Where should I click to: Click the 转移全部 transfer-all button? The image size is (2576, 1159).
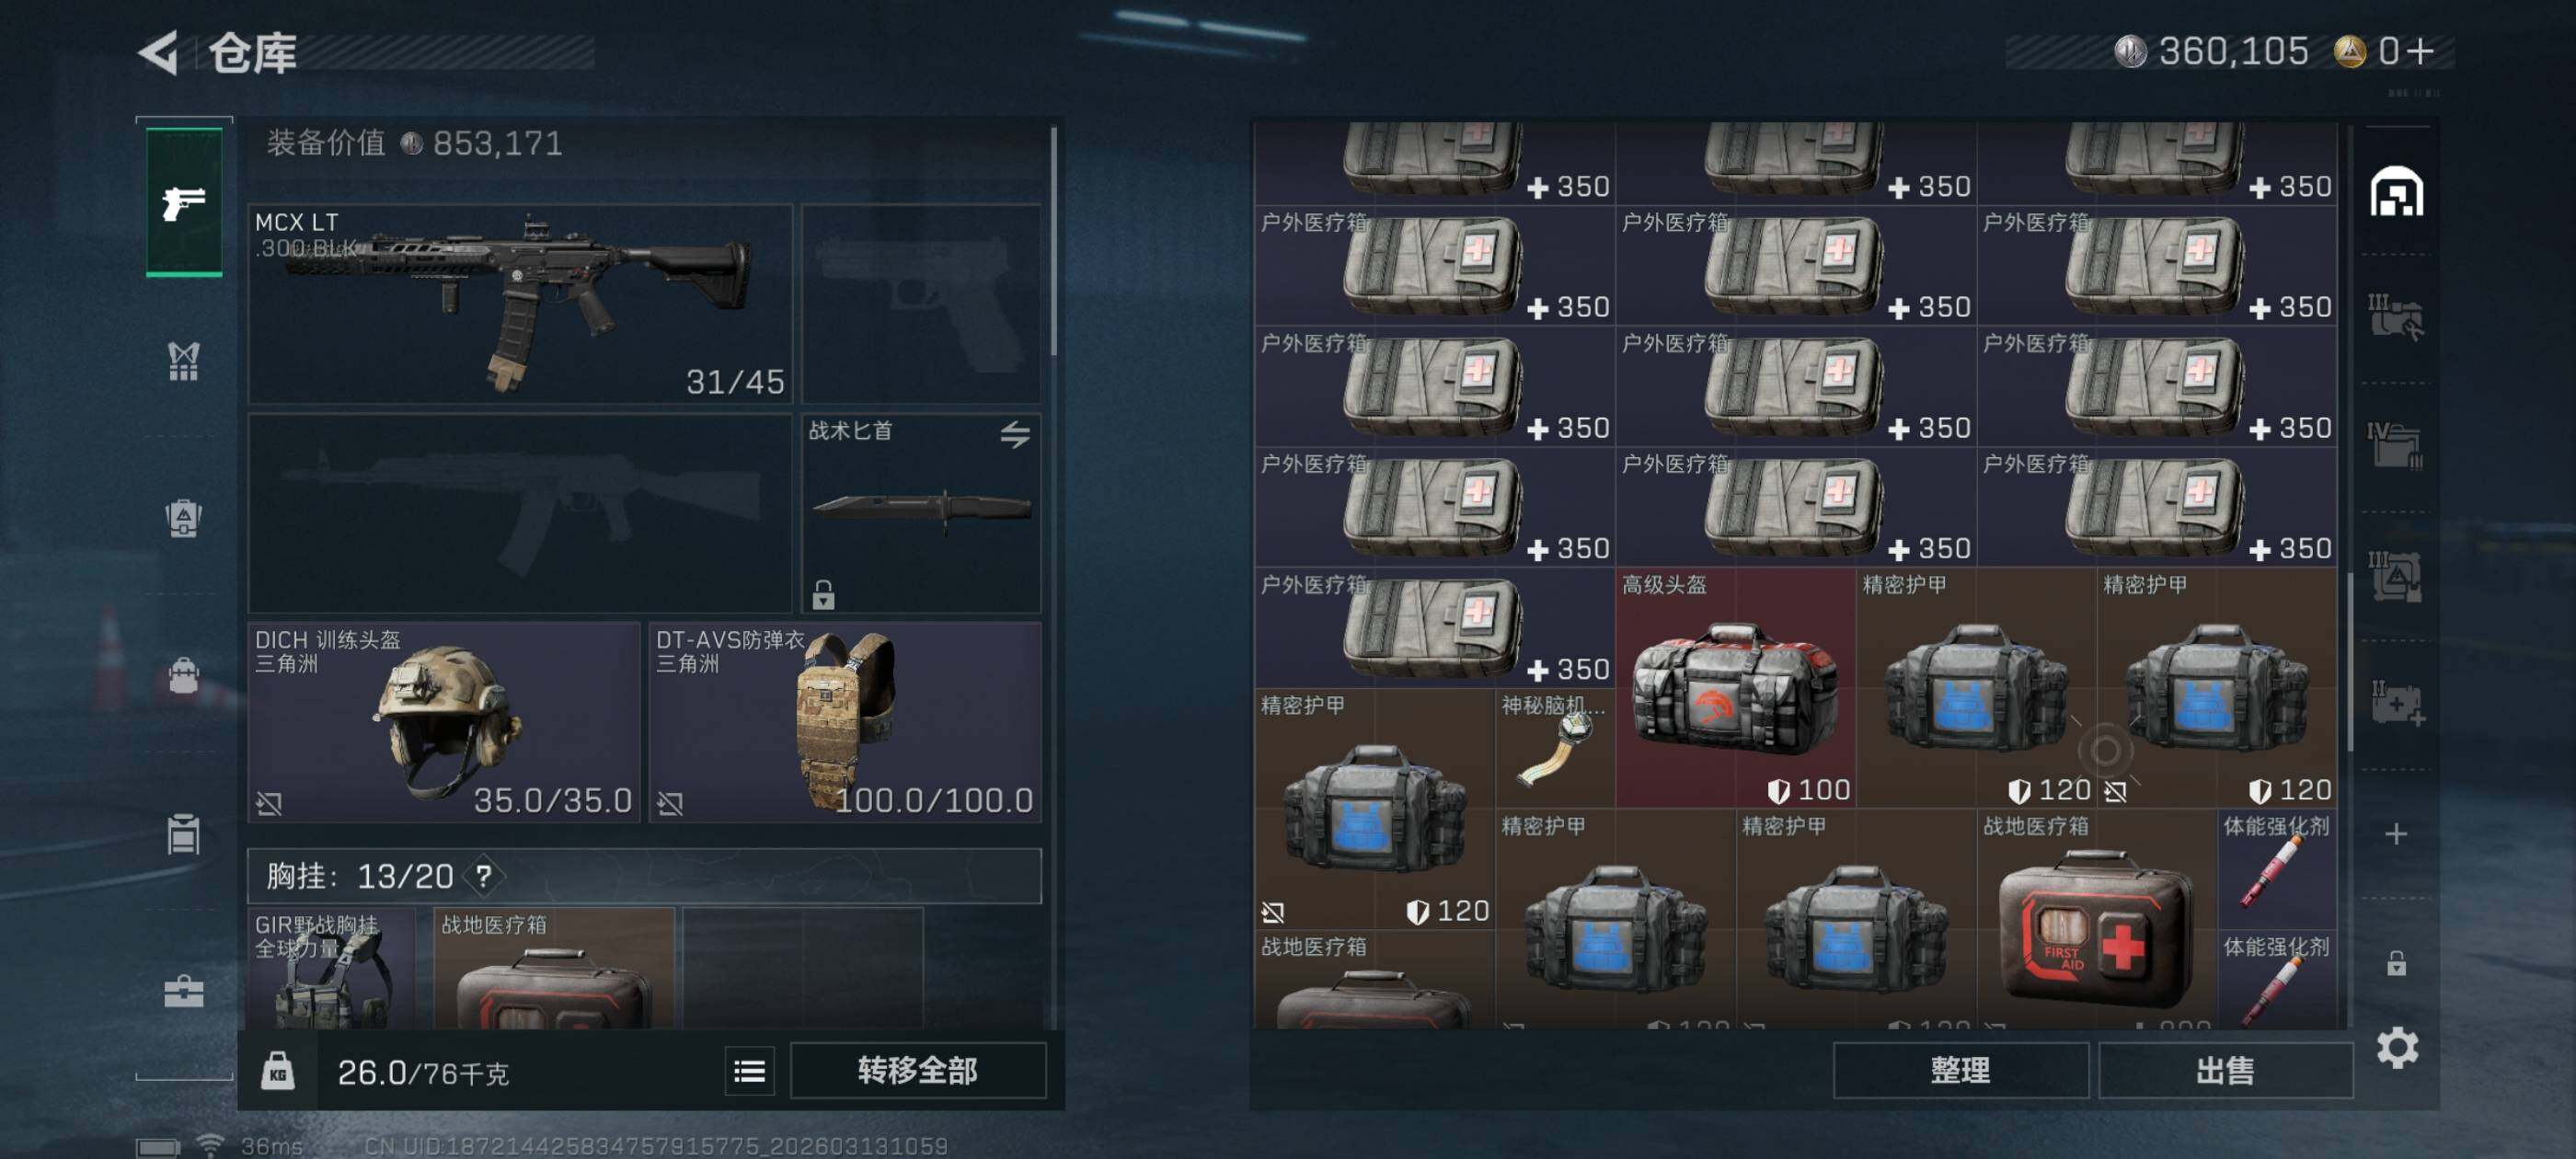pyautogui.click(x=917, y=1071)
